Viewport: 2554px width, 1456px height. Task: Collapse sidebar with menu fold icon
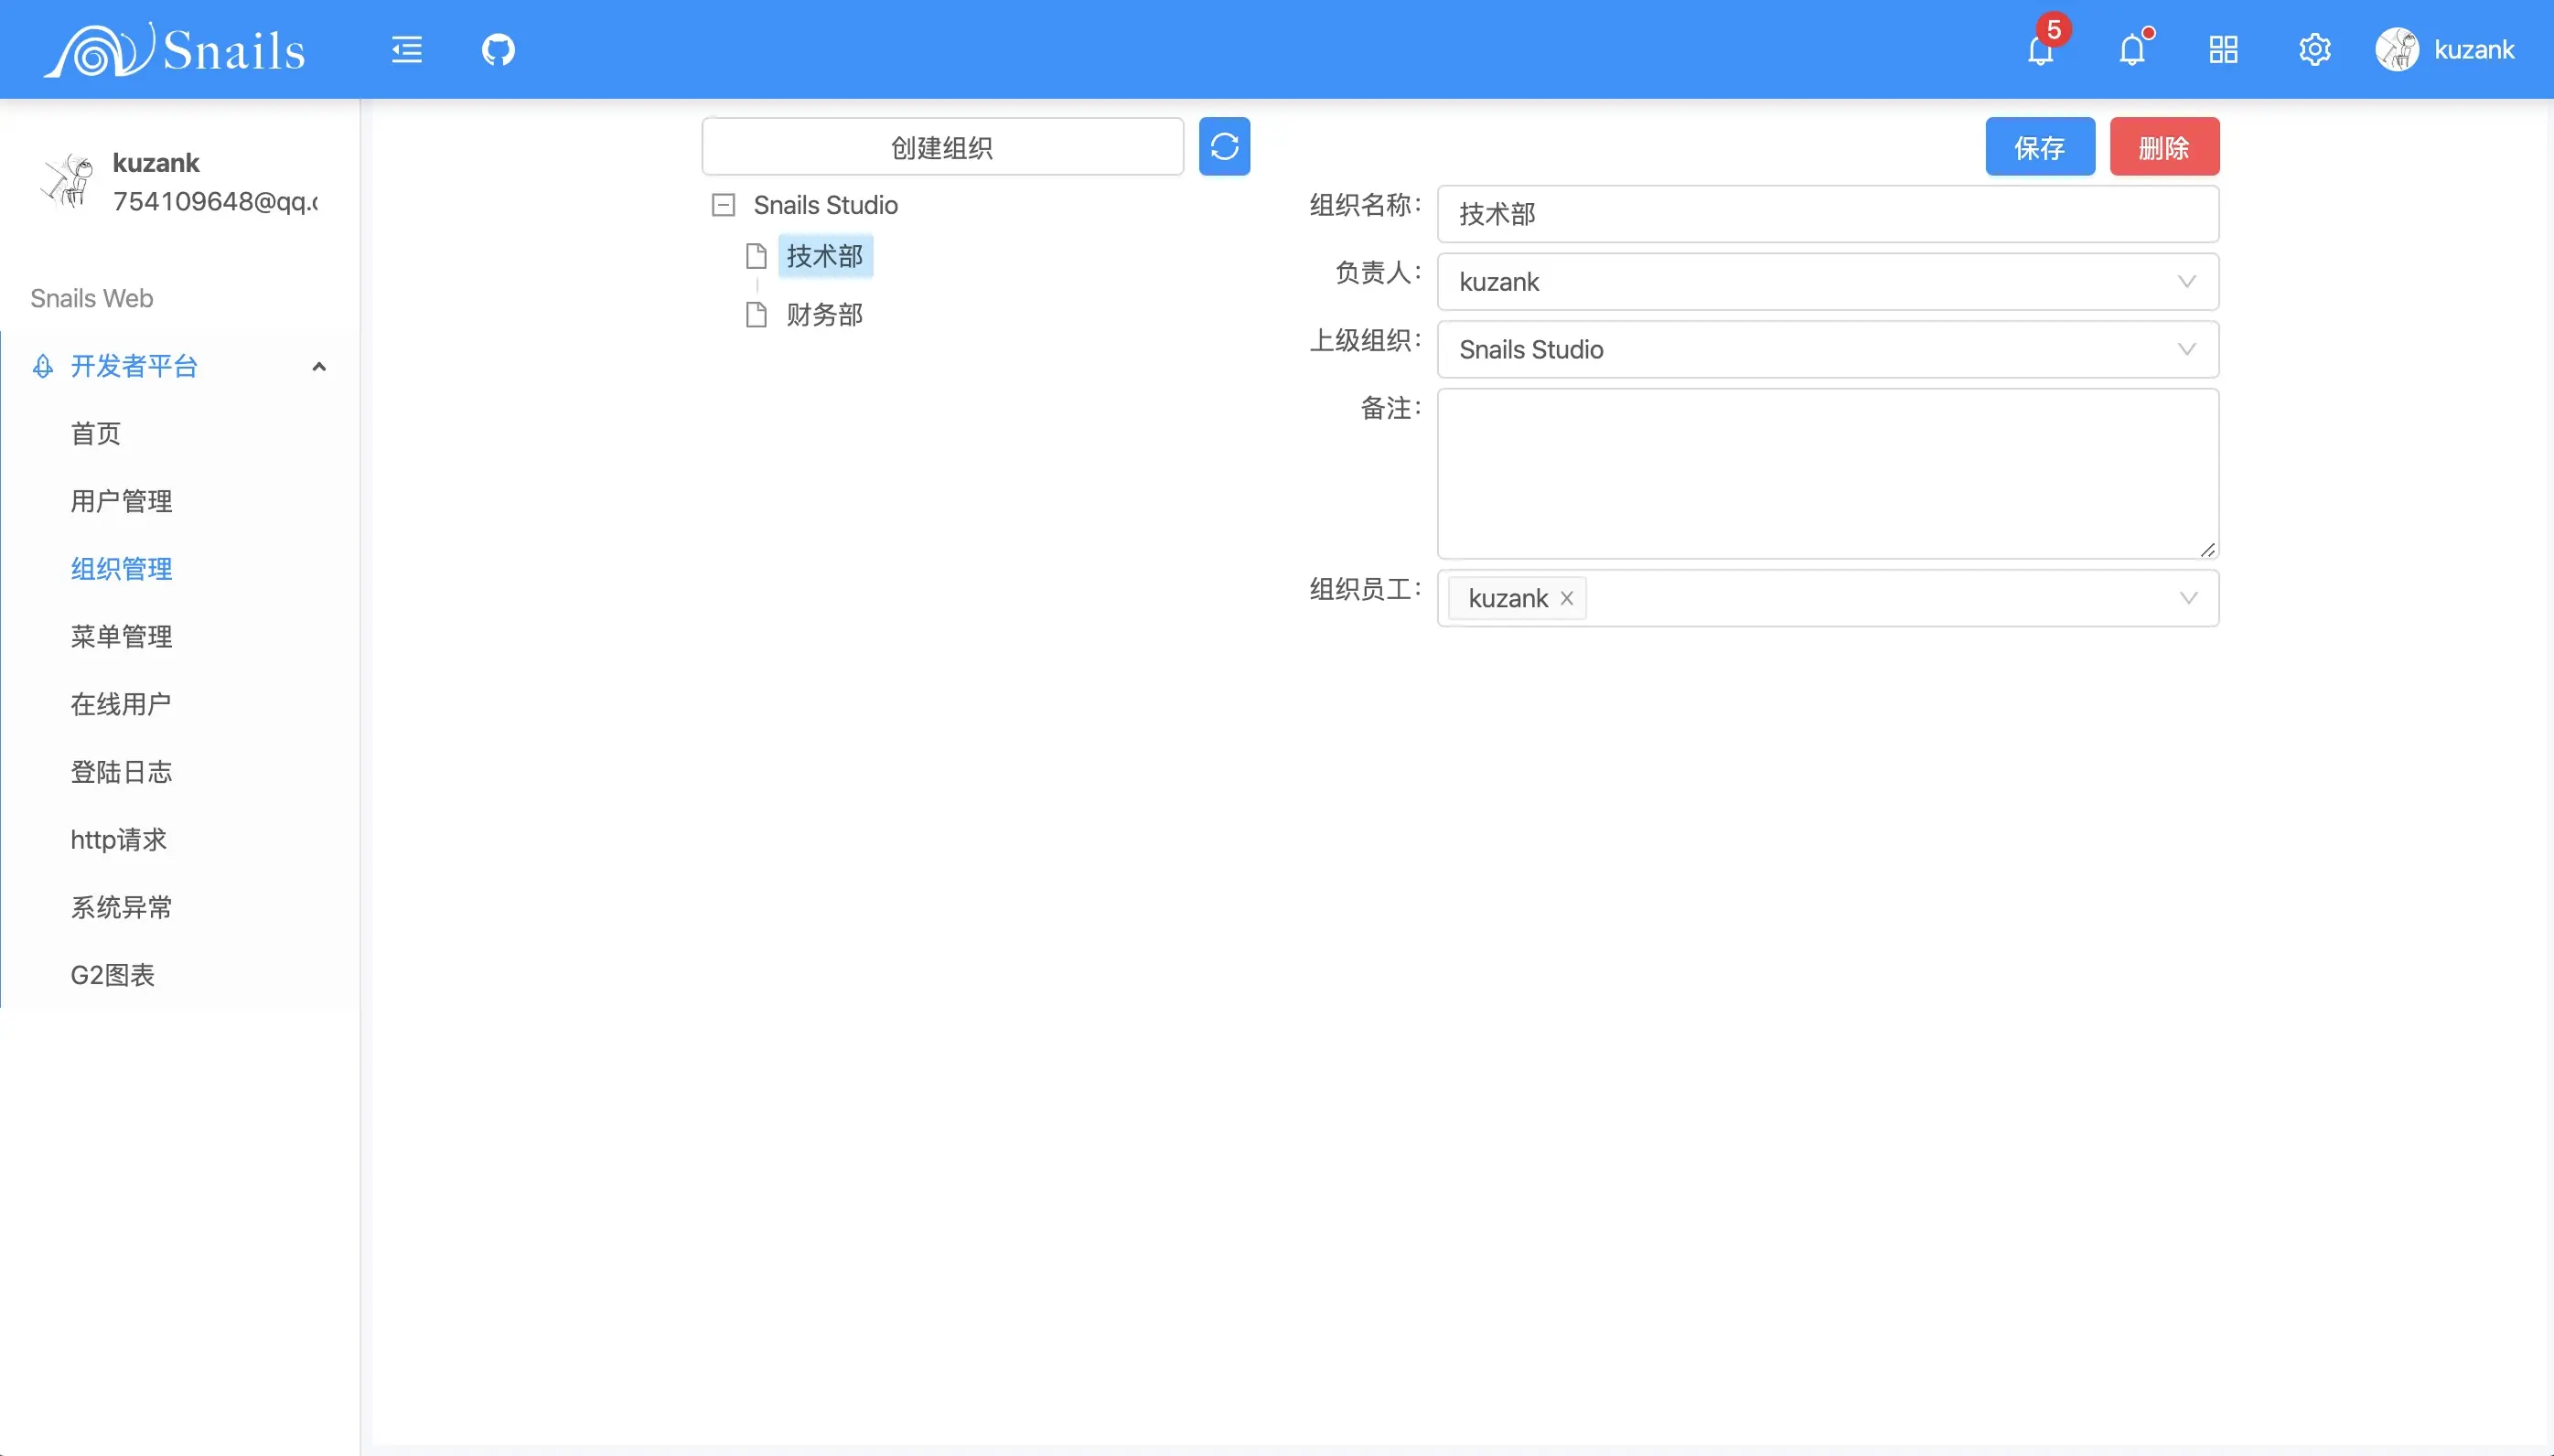point(406,49)
